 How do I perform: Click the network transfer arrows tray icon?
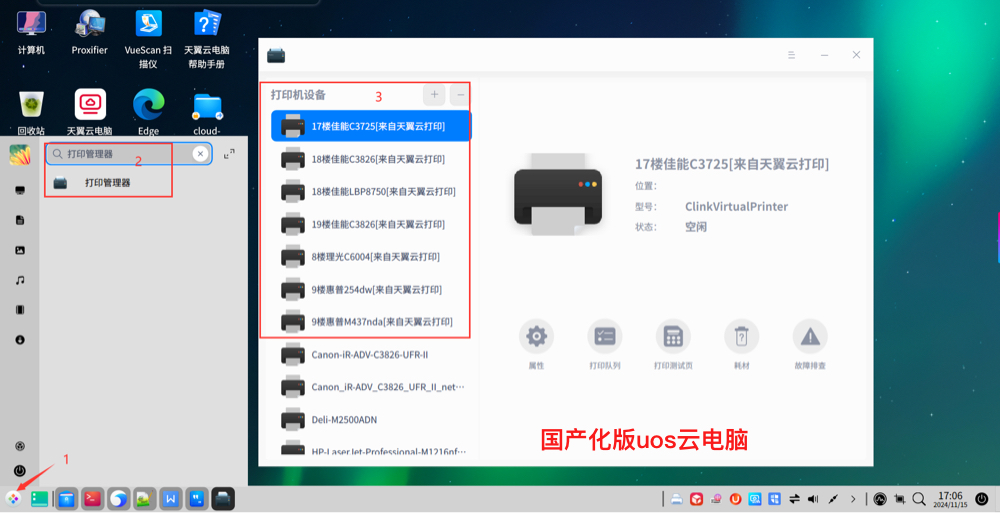794,499
